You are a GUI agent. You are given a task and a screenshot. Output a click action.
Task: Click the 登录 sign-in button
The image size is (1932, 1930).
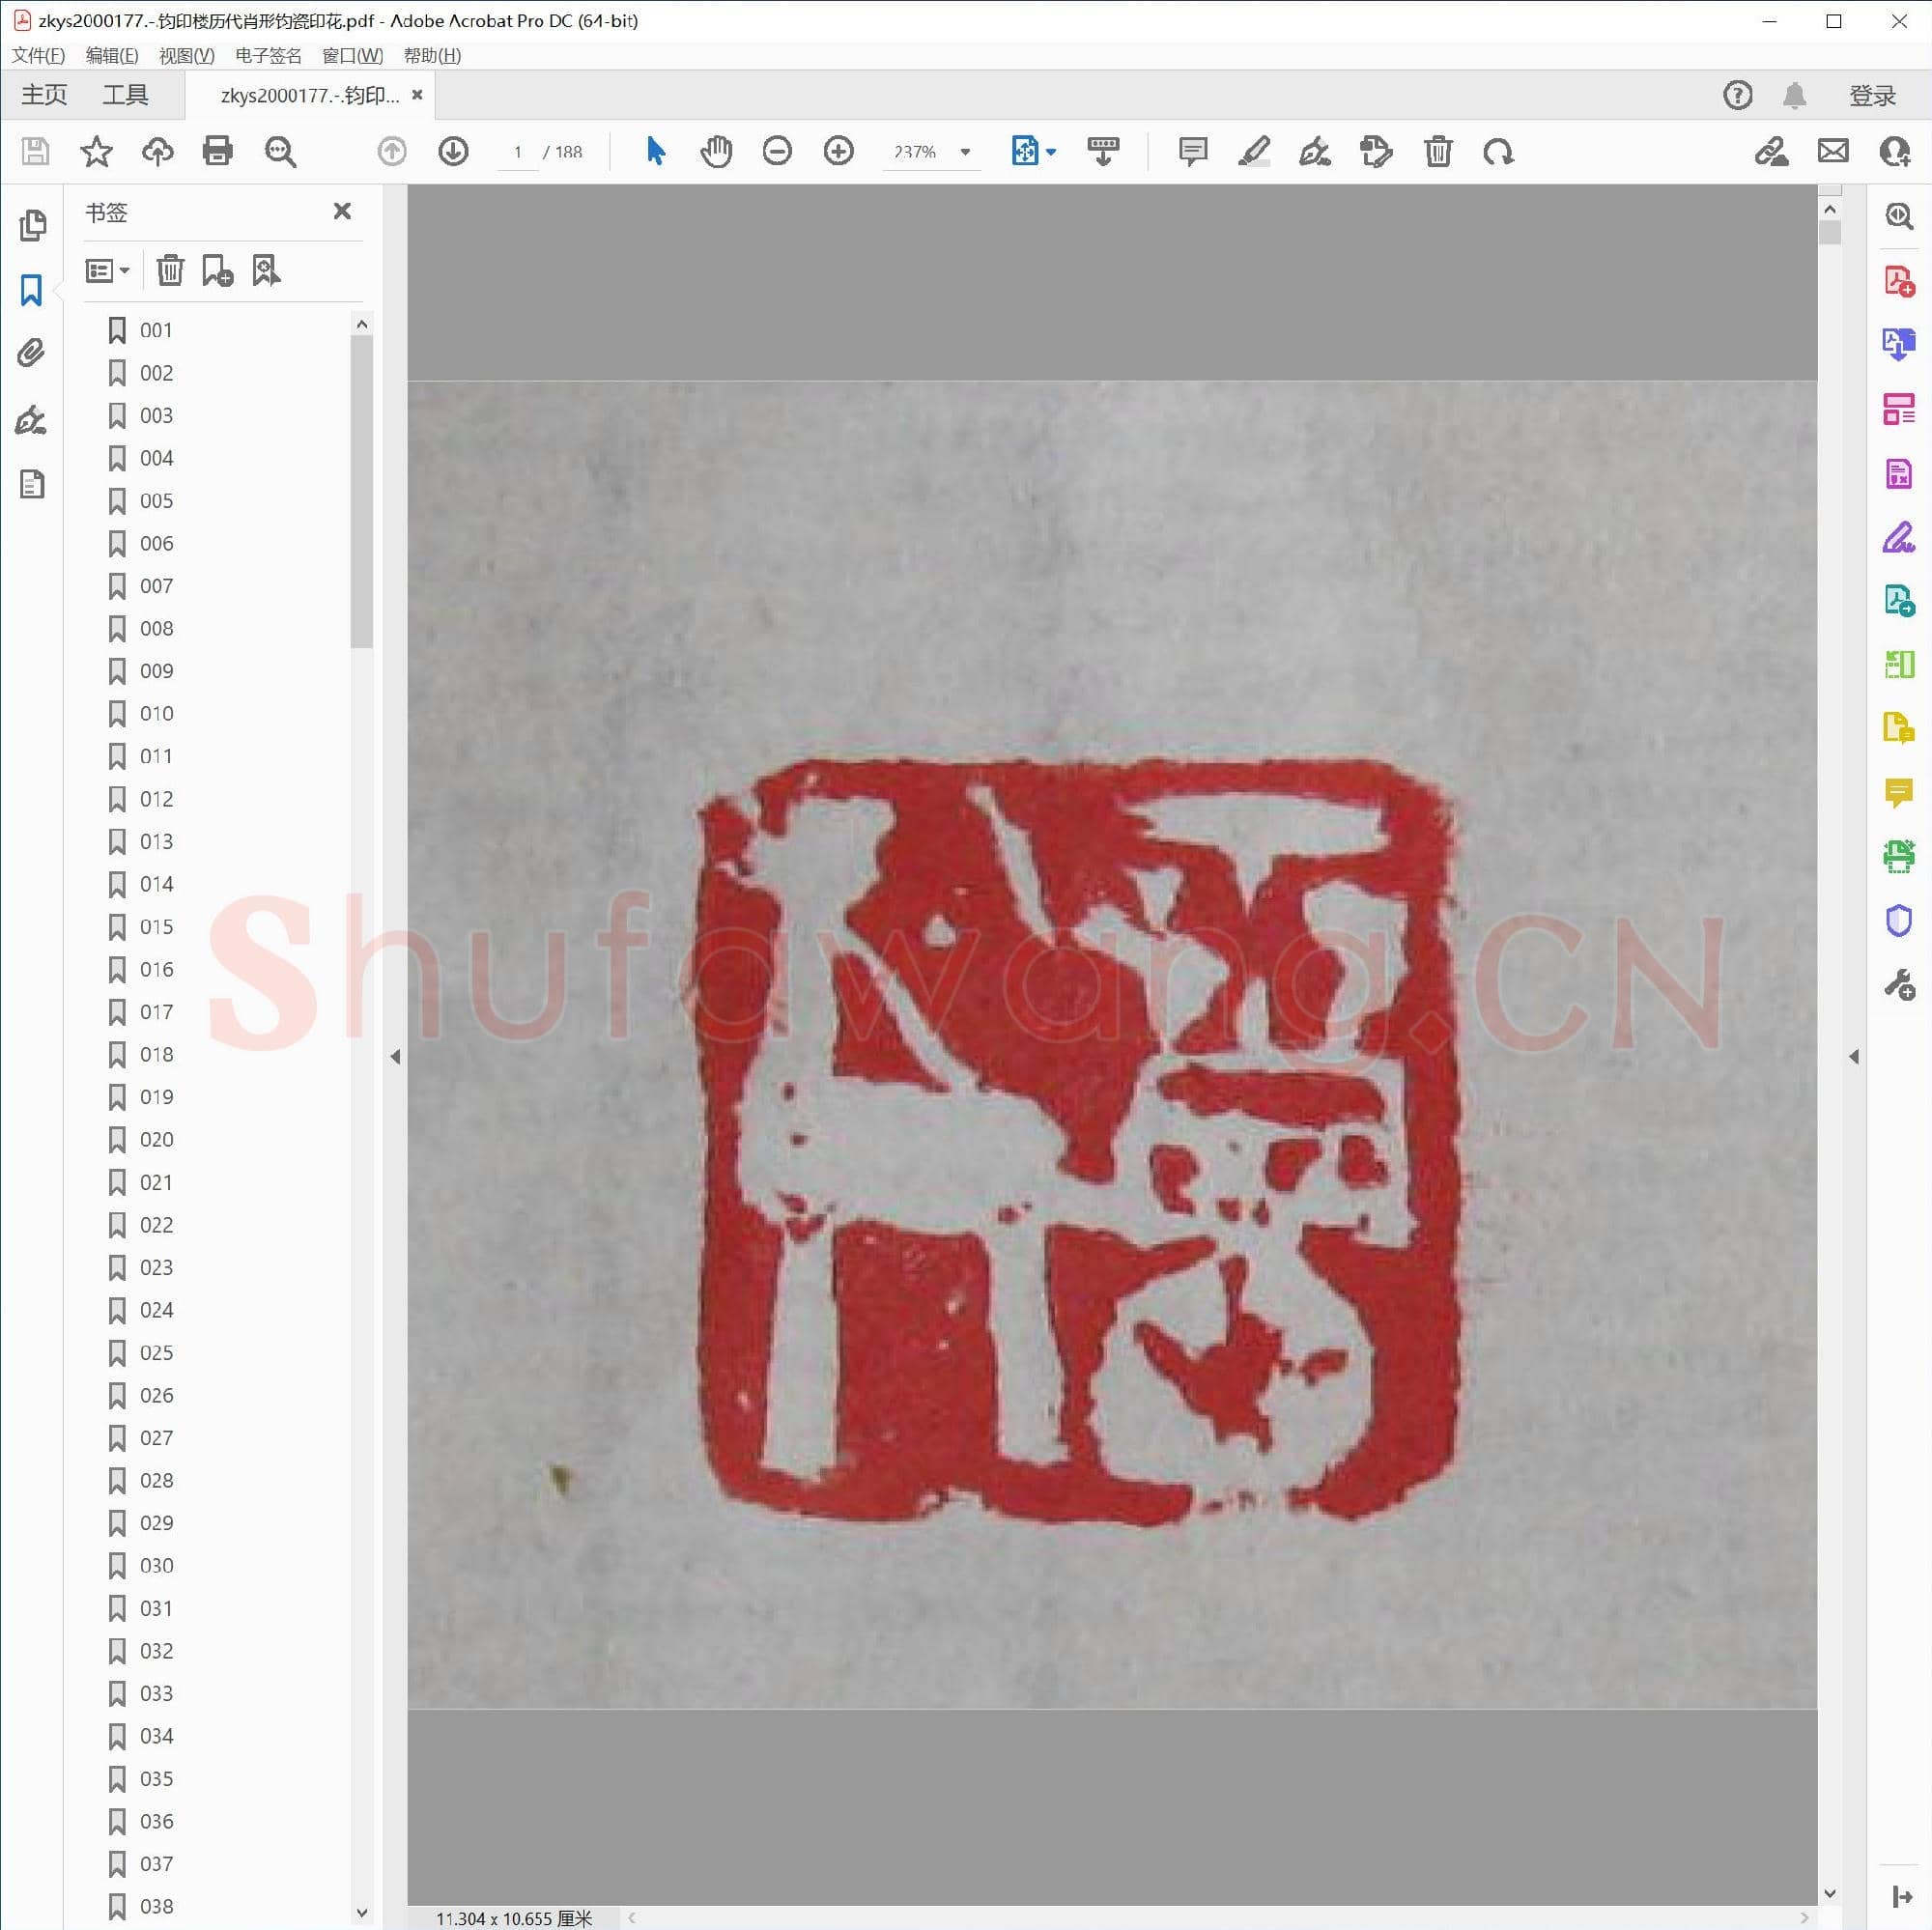point(1871,95)
